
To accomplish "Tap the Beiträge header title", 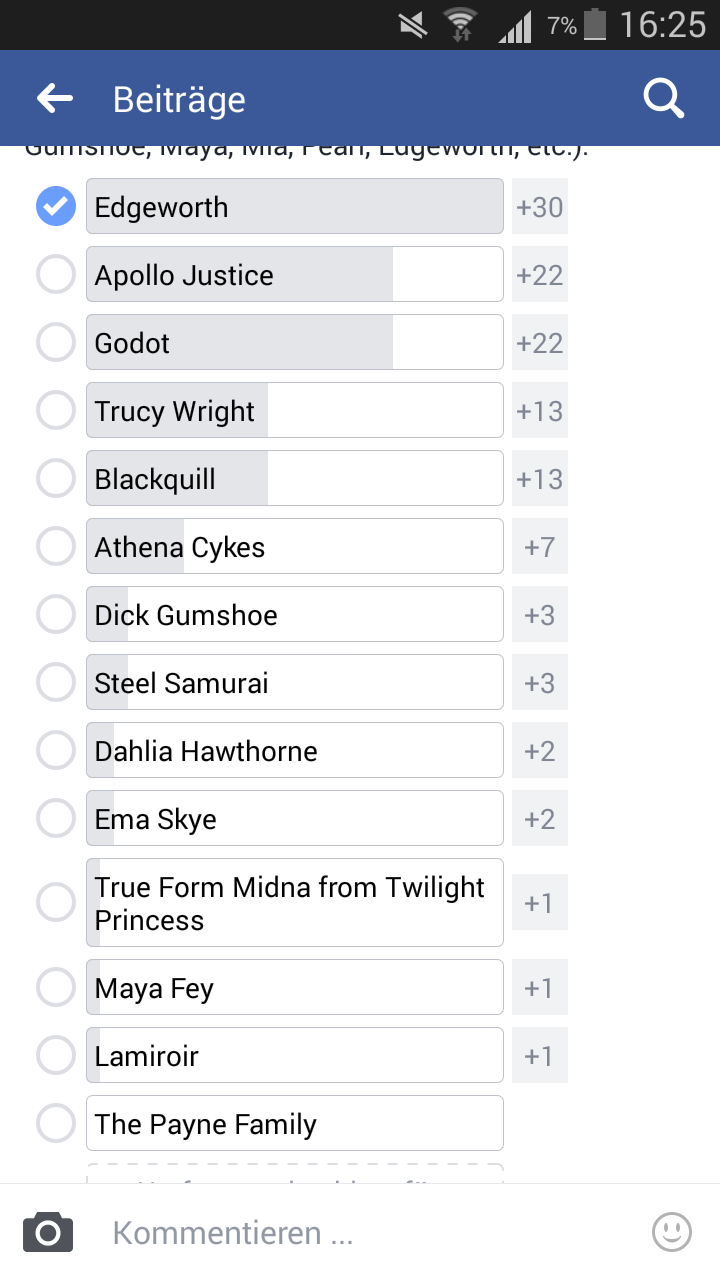I will coord(179,100).
